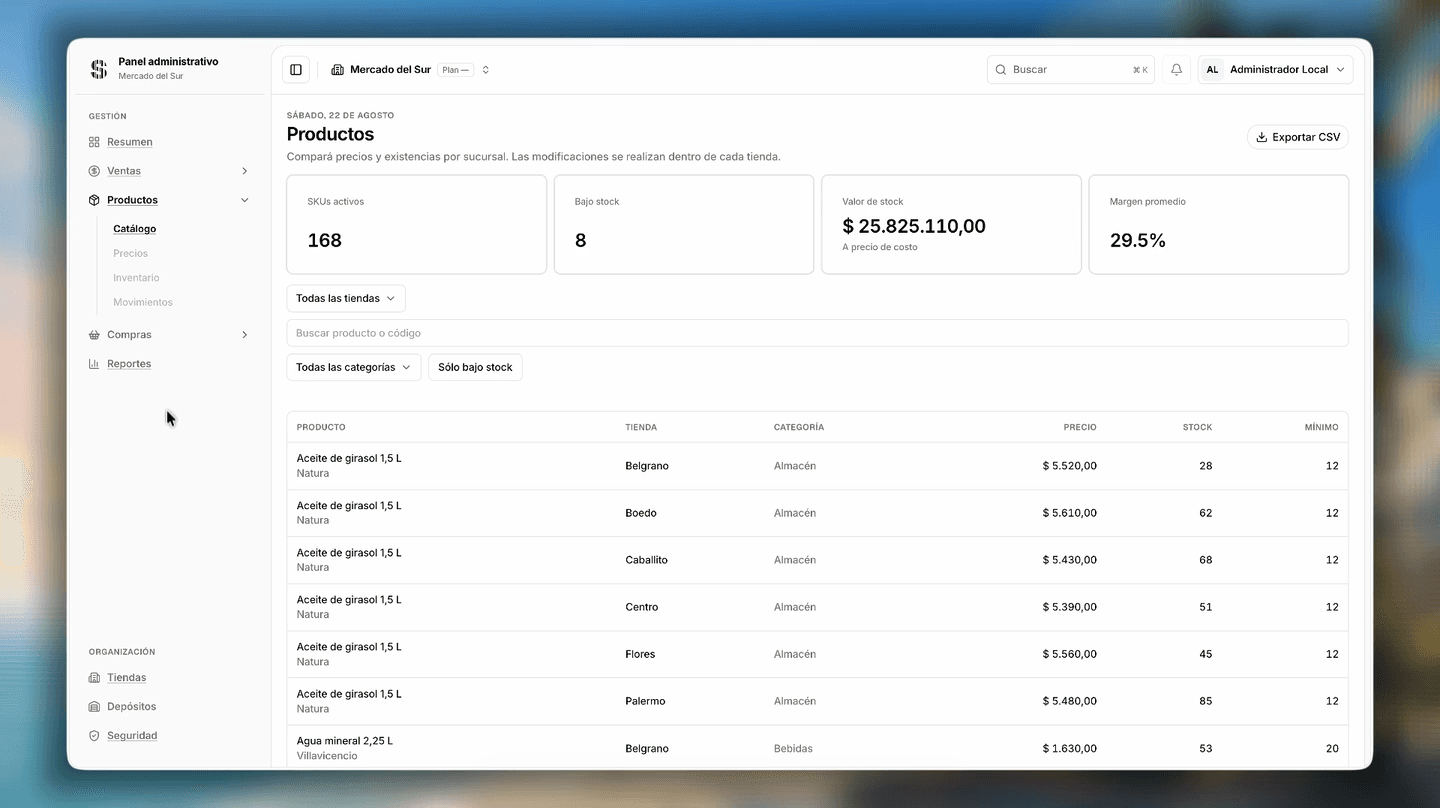Click the Panel administrativo logo

(98, 69)
